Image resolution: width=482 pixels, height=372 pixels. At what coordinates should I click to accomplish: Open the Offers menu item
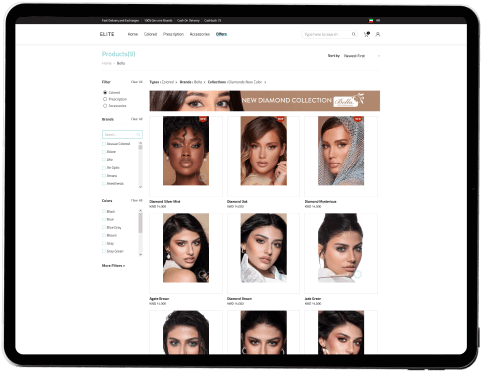coord(221,34)
